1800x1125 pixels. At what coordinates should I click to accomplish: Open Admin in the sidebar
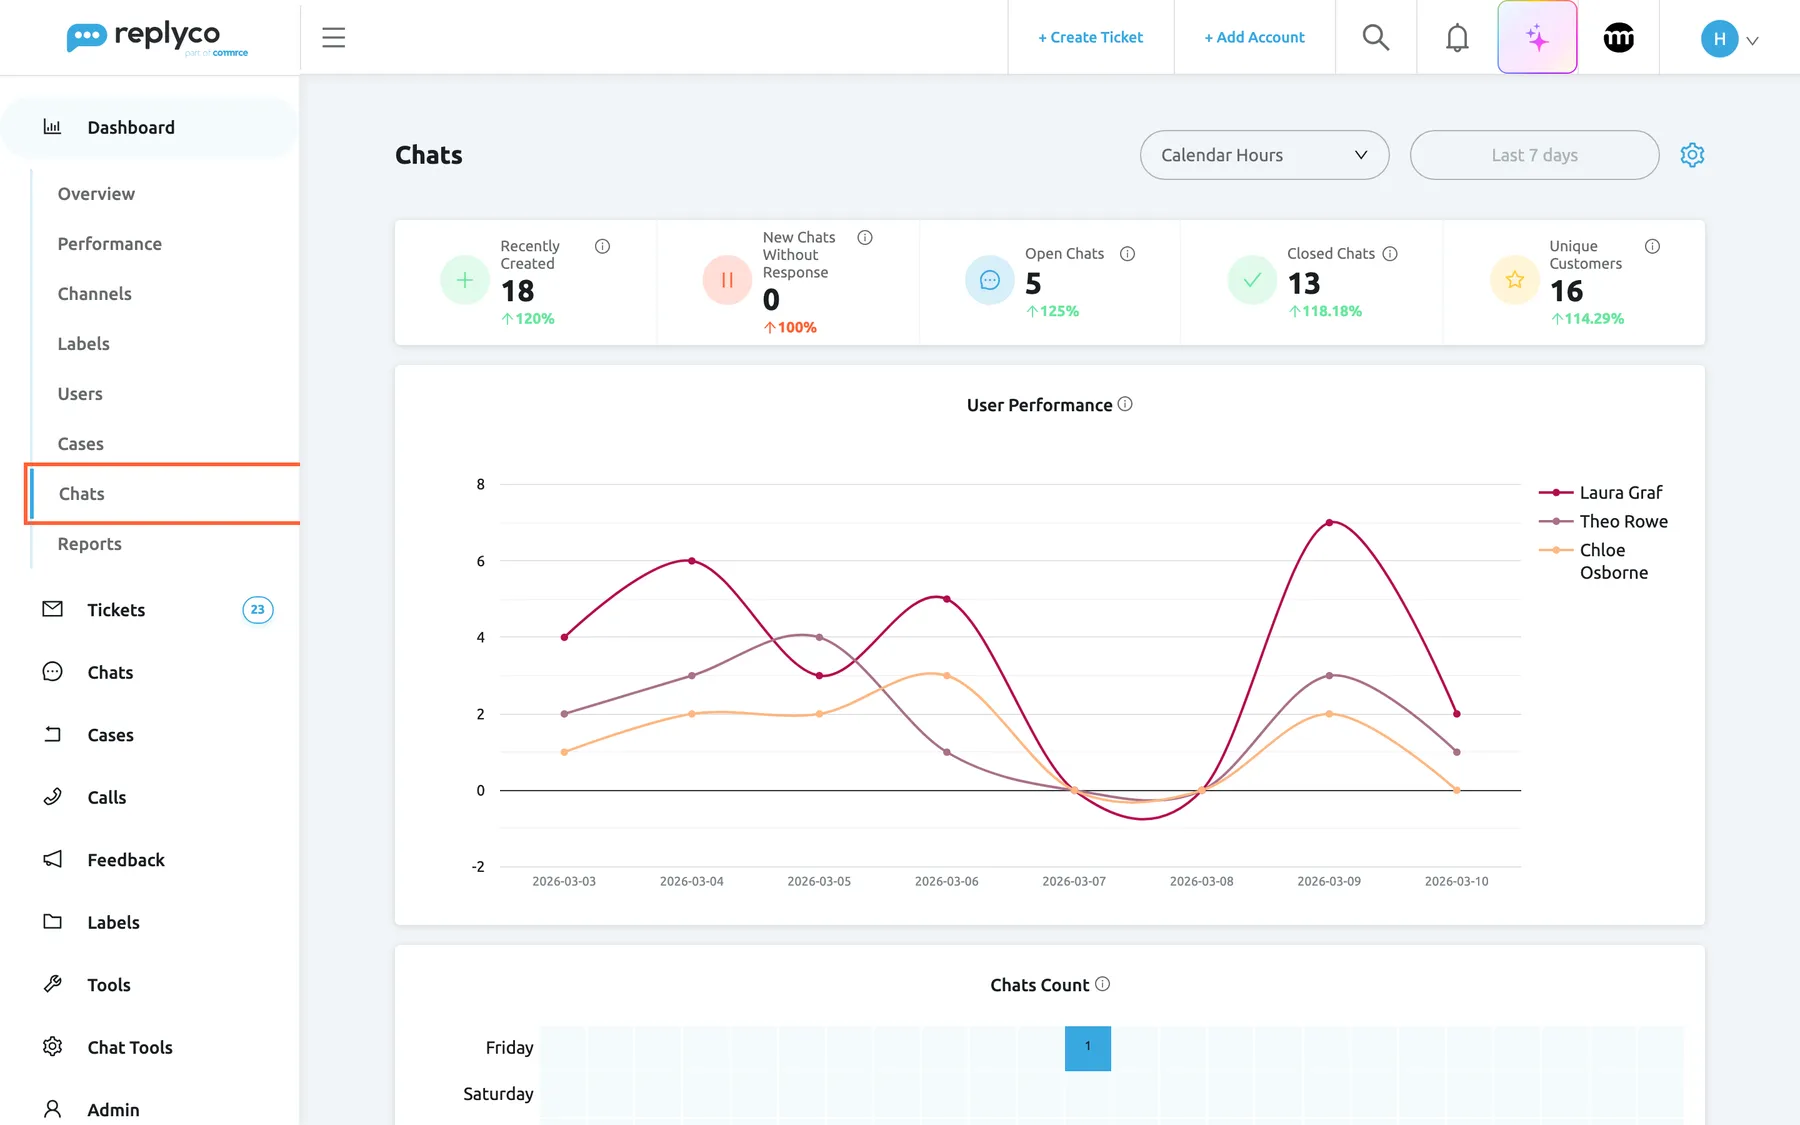point(113,1110)
